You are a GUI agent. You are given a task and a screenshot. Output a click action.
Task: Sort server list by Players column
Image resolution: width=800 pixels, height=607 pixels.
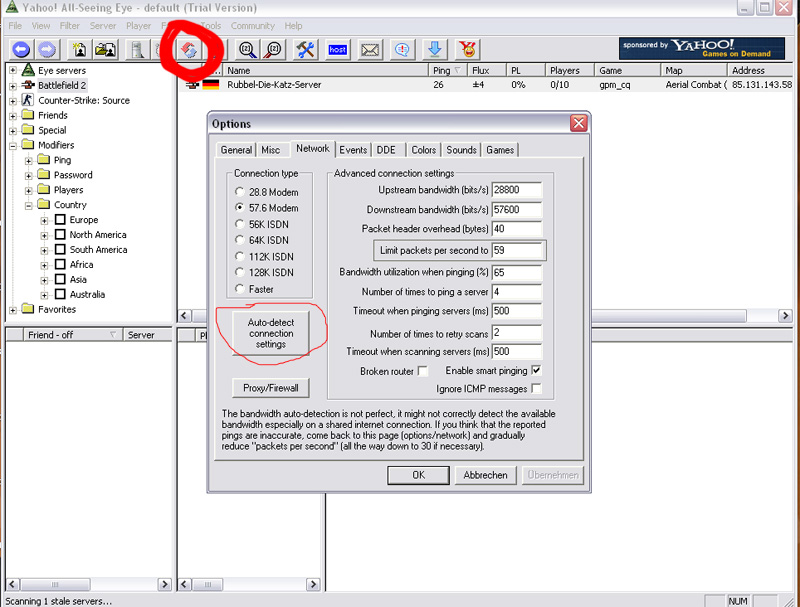click(x=569, y=70)
